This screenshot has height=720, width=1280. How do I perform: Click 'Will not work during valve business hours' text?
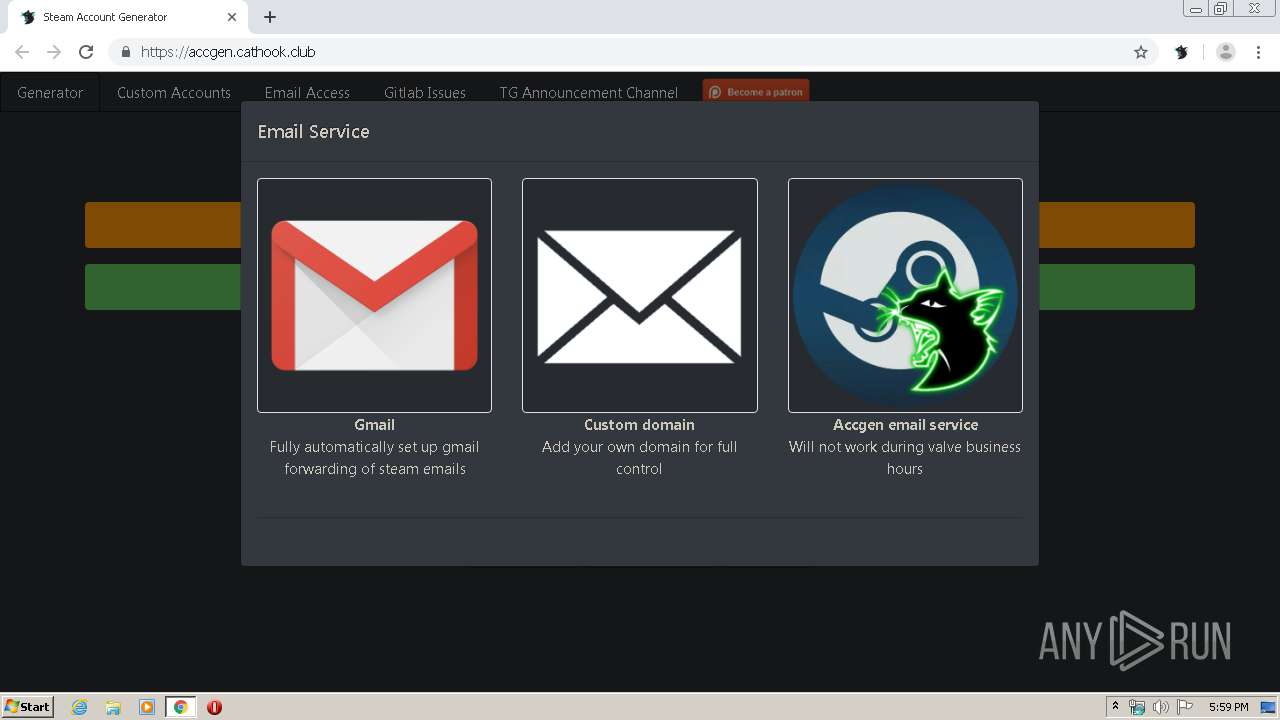point(905,458)
